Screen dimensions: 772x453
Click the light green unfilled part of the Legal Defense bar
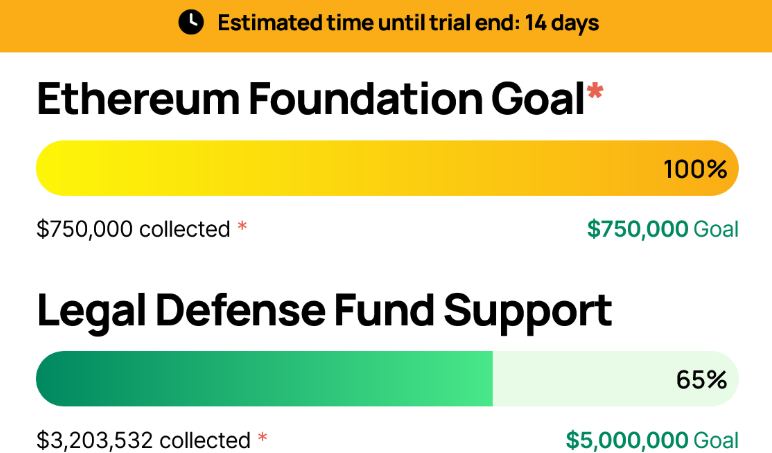[580, 379]
